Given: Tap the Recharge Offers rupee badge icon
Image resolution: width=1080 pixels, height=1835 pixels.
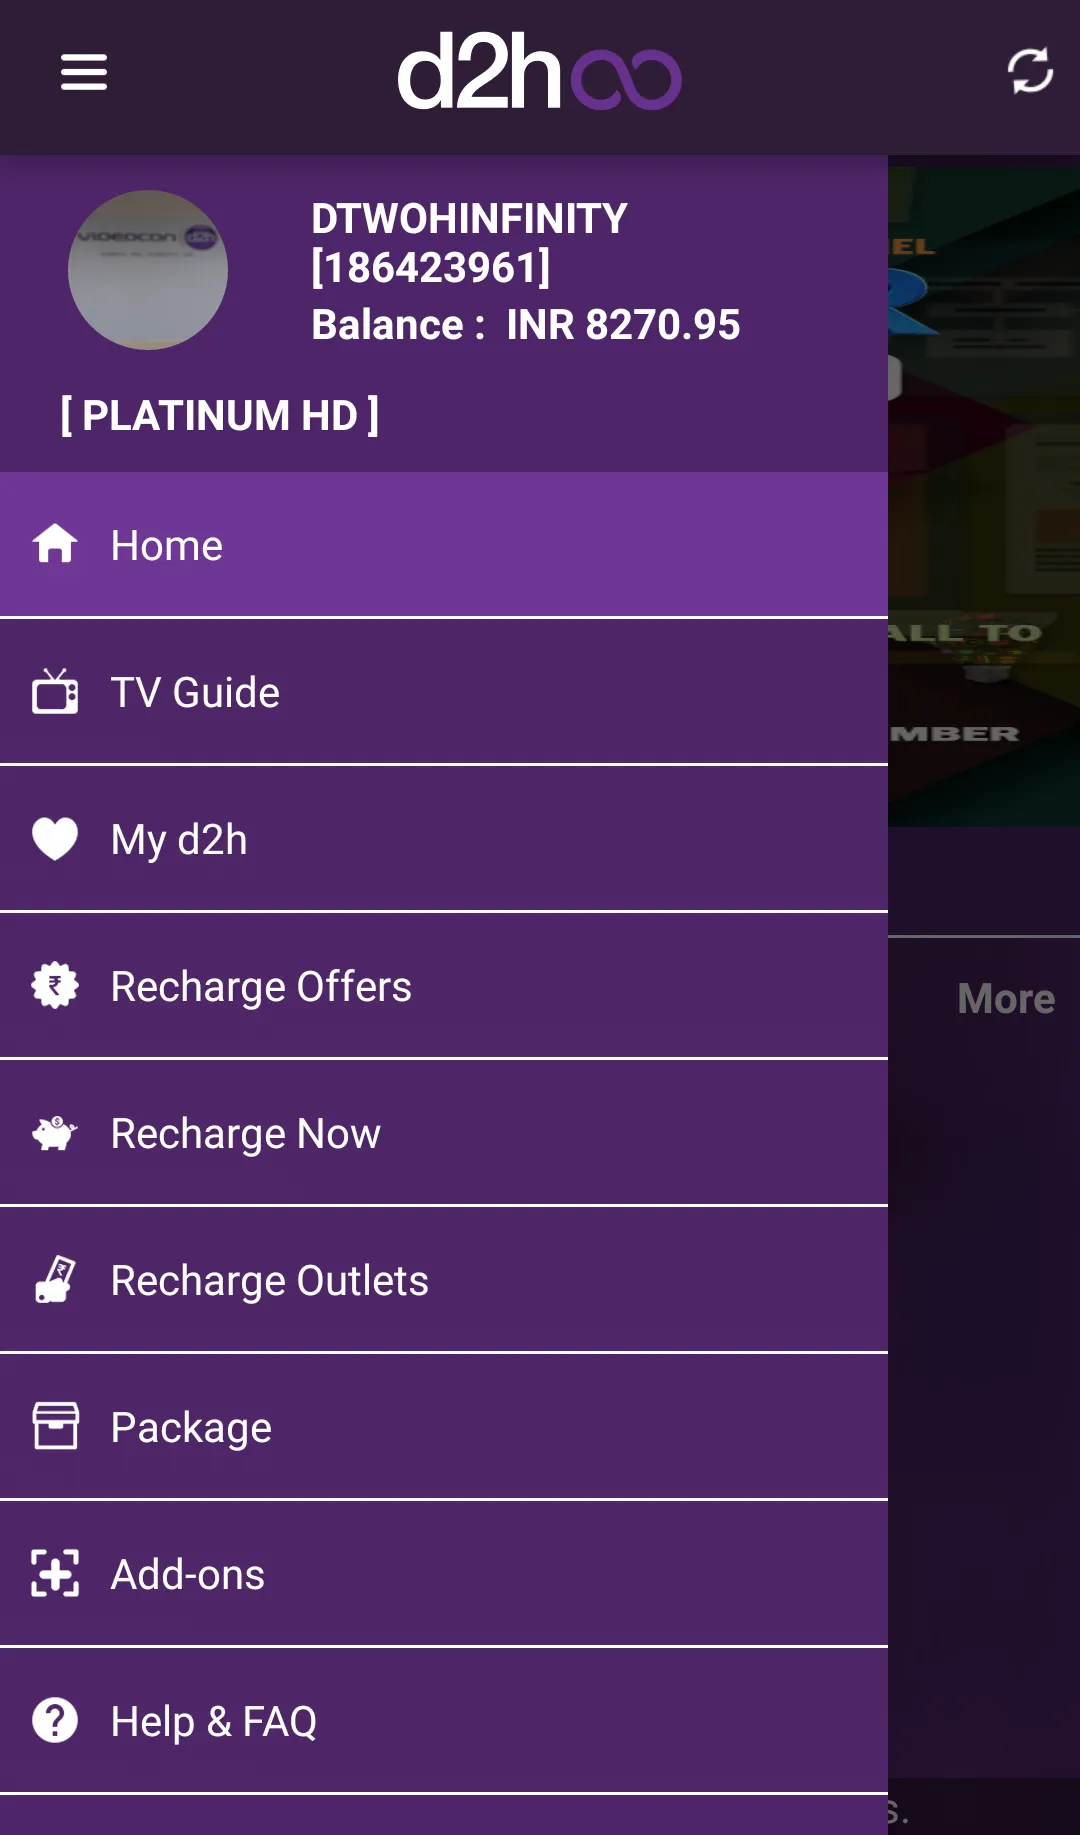Looking at the screenshot, I should click(x=55, y=985).
